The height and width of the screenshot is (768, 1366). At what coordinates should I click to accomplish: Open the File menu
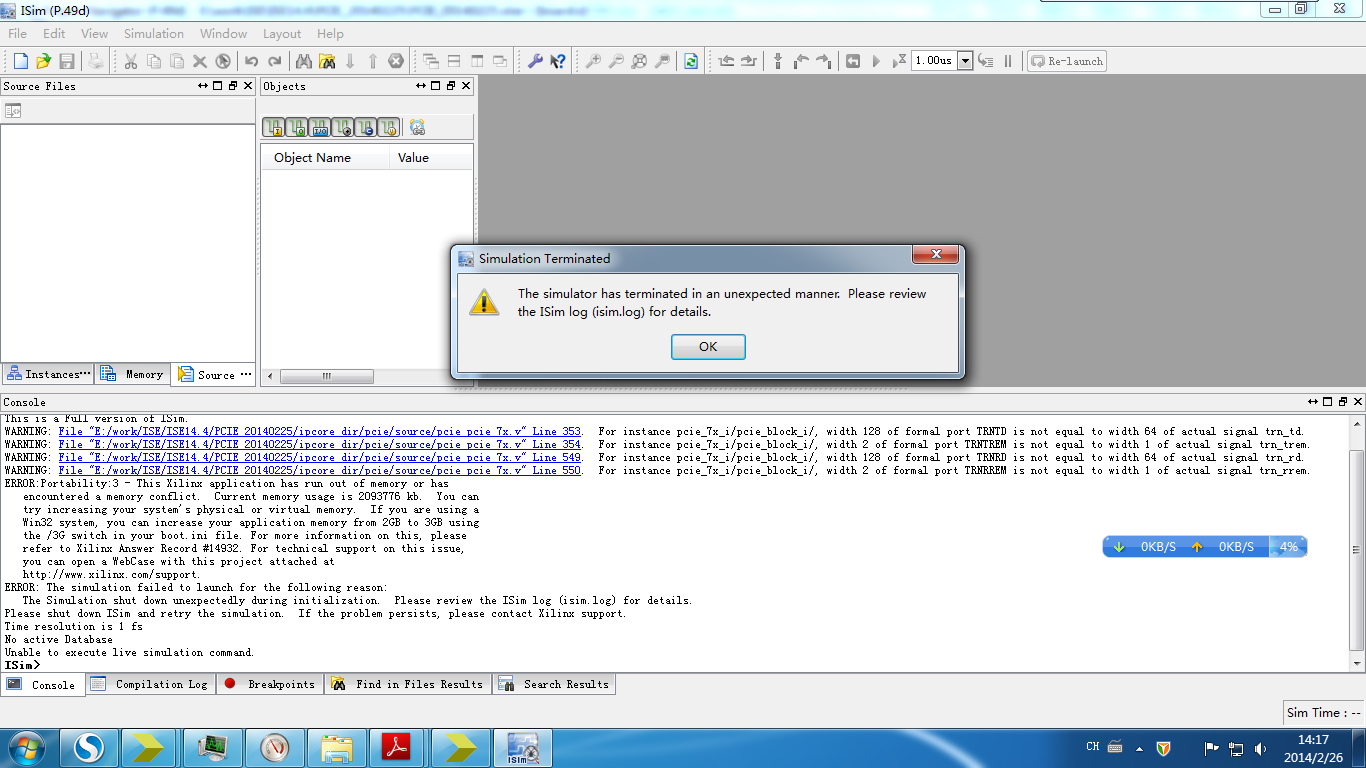(x=18, y=34)
